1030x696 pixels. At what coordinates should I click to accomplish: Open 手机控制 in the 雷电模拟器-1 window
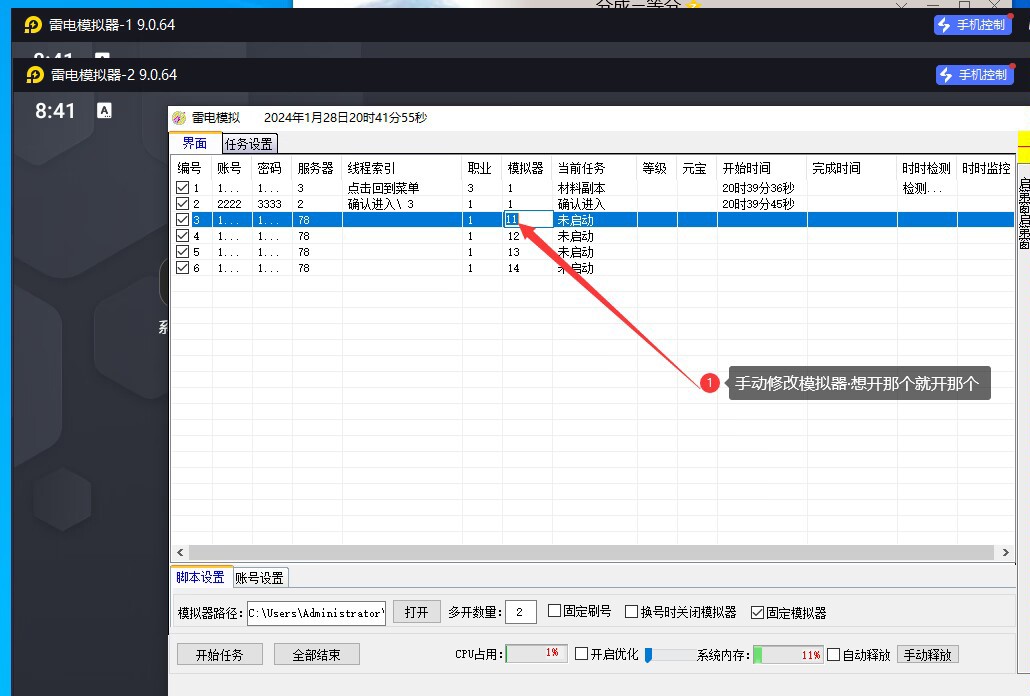972,25
